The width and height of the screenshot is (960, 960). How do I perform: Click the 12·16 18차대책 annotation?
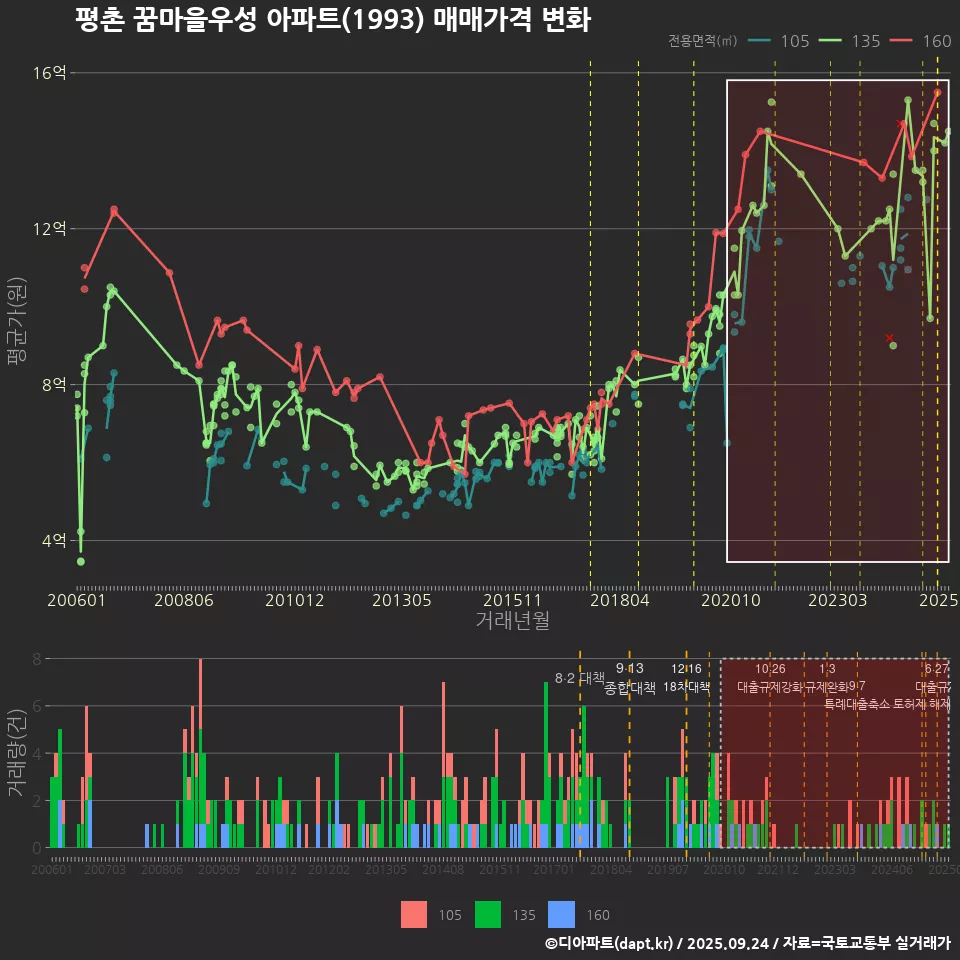686,678
